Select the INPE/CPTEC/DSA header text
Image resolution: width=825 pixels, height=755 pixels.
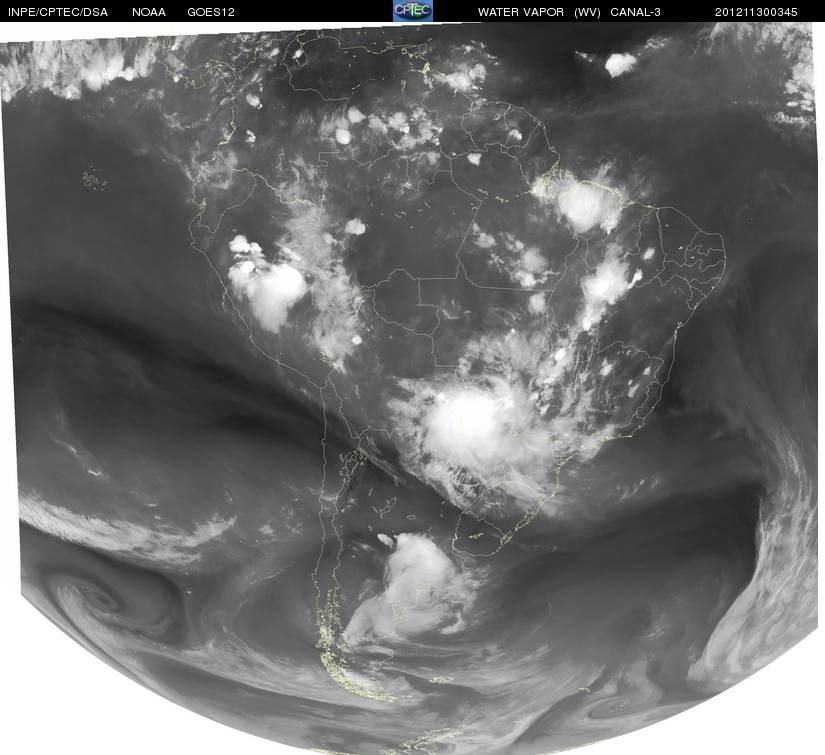point(57,12)
